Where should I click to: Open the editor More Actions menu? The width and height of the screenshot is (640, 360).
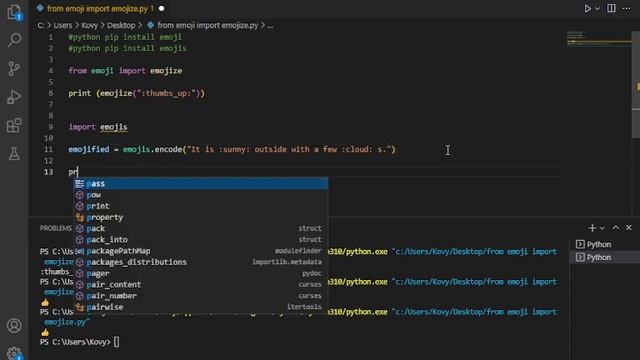627,9
